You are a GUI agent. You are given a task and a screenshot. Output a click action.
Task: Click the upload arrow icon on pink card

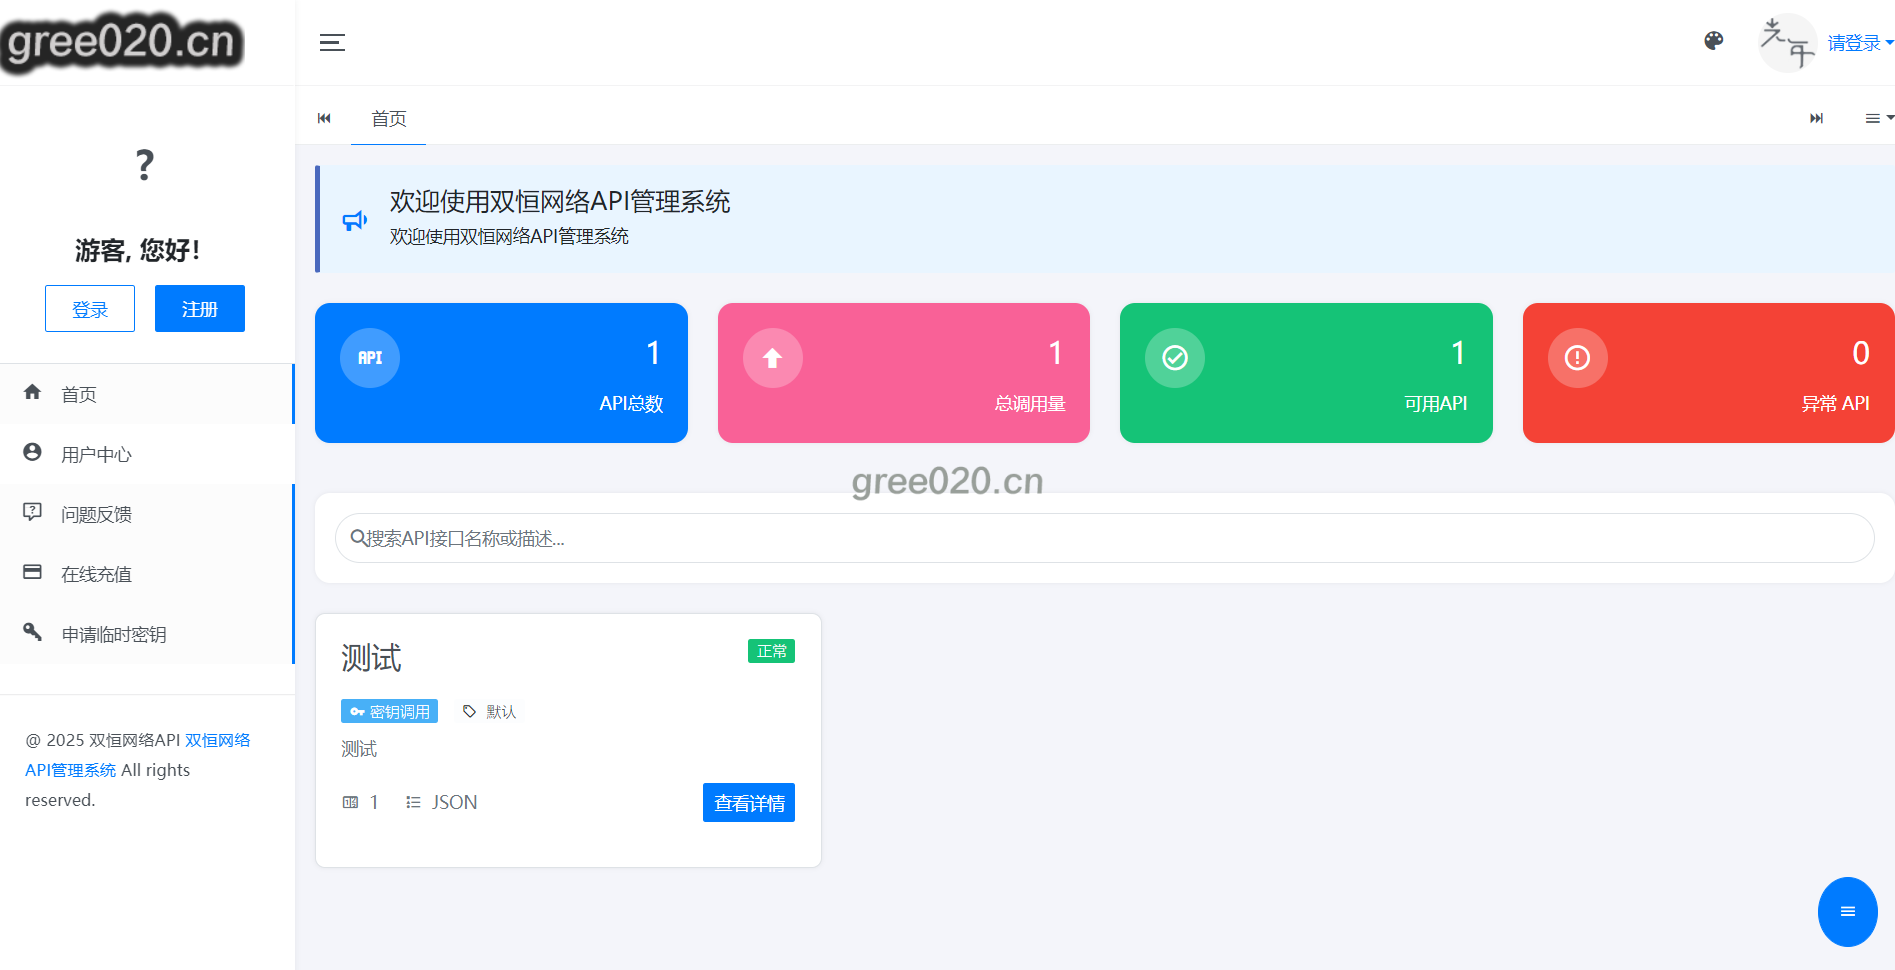click(772, 358)
